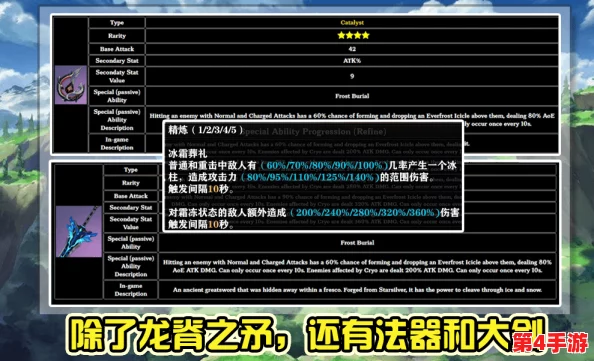594x361 pixels.
Task: Click the '冰霜葬礼' ability name in the popup
Action: pyautogui.click(x=188, y=153)
